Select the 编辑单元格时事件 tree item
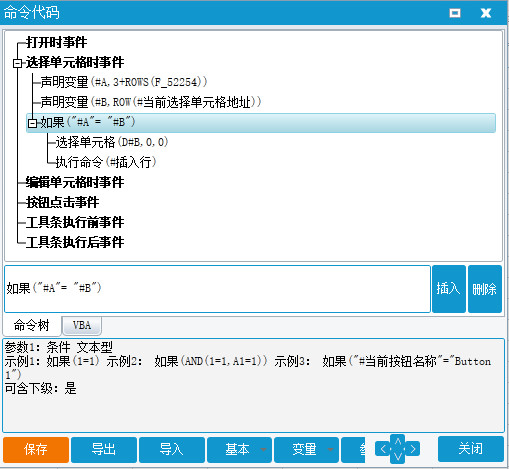This screenshot has width=509, height=469. click(75, 182)
